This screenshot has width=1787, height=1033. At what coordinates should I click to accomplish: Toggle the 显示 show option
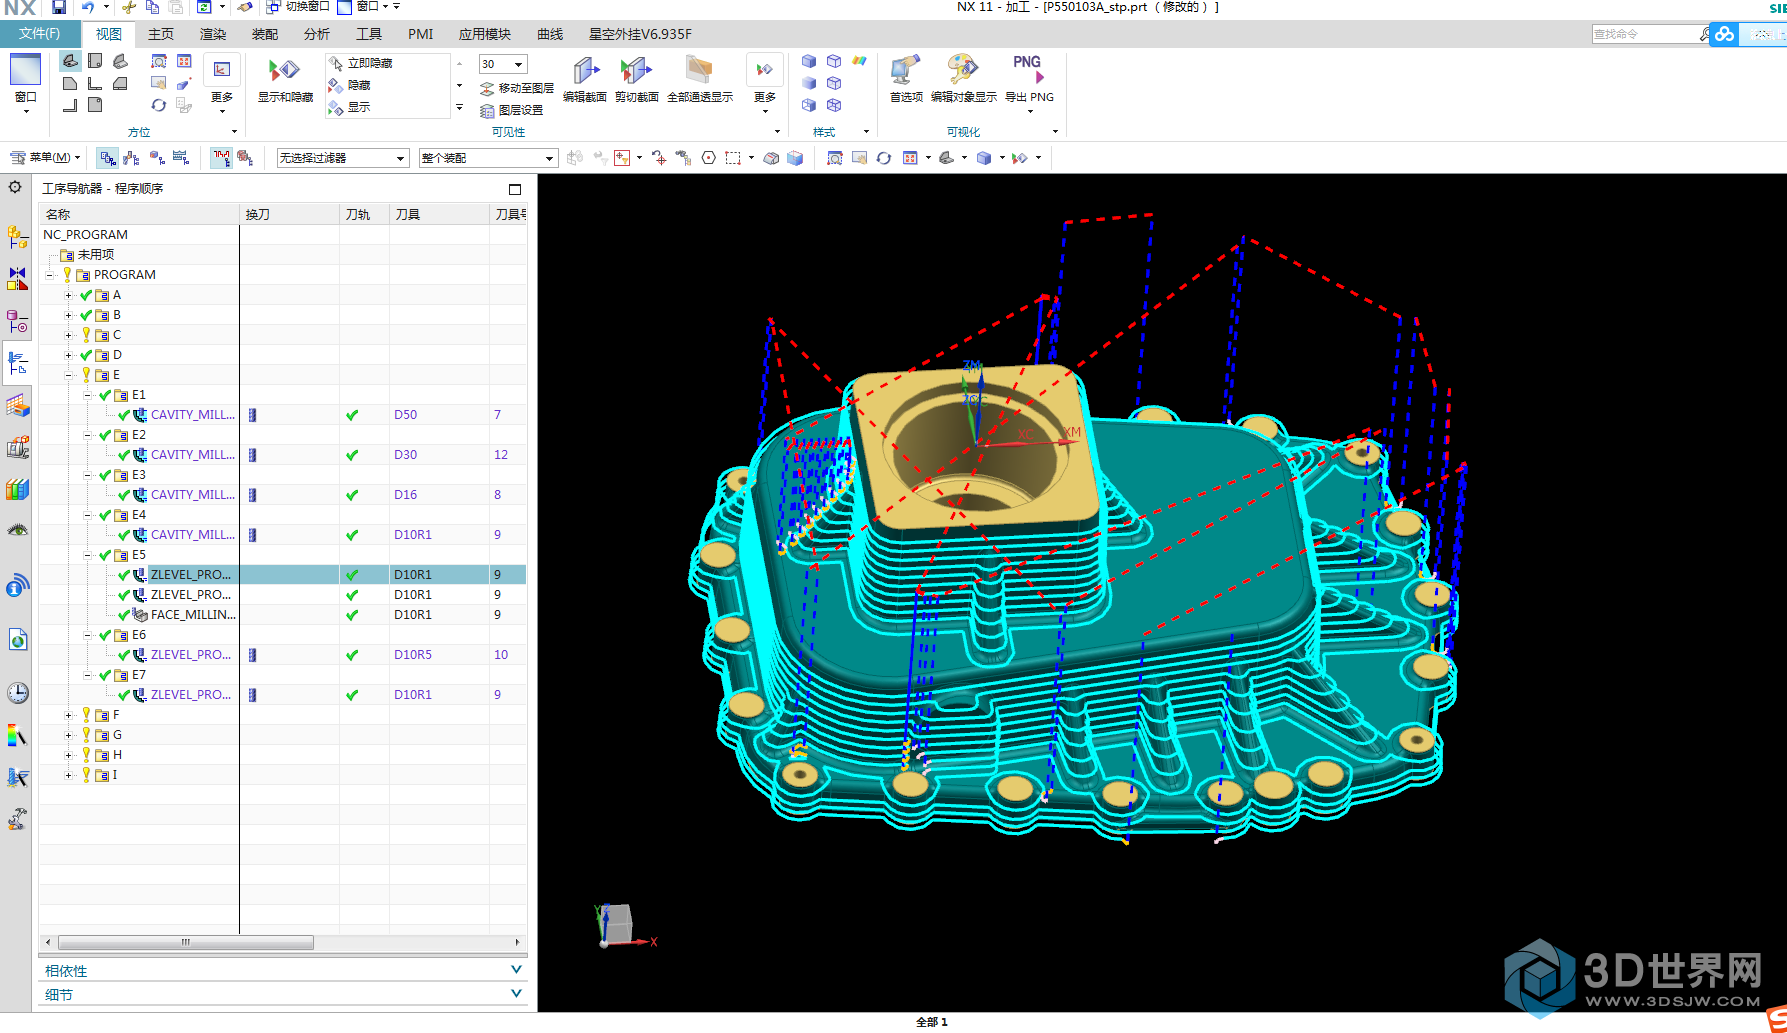350,108
